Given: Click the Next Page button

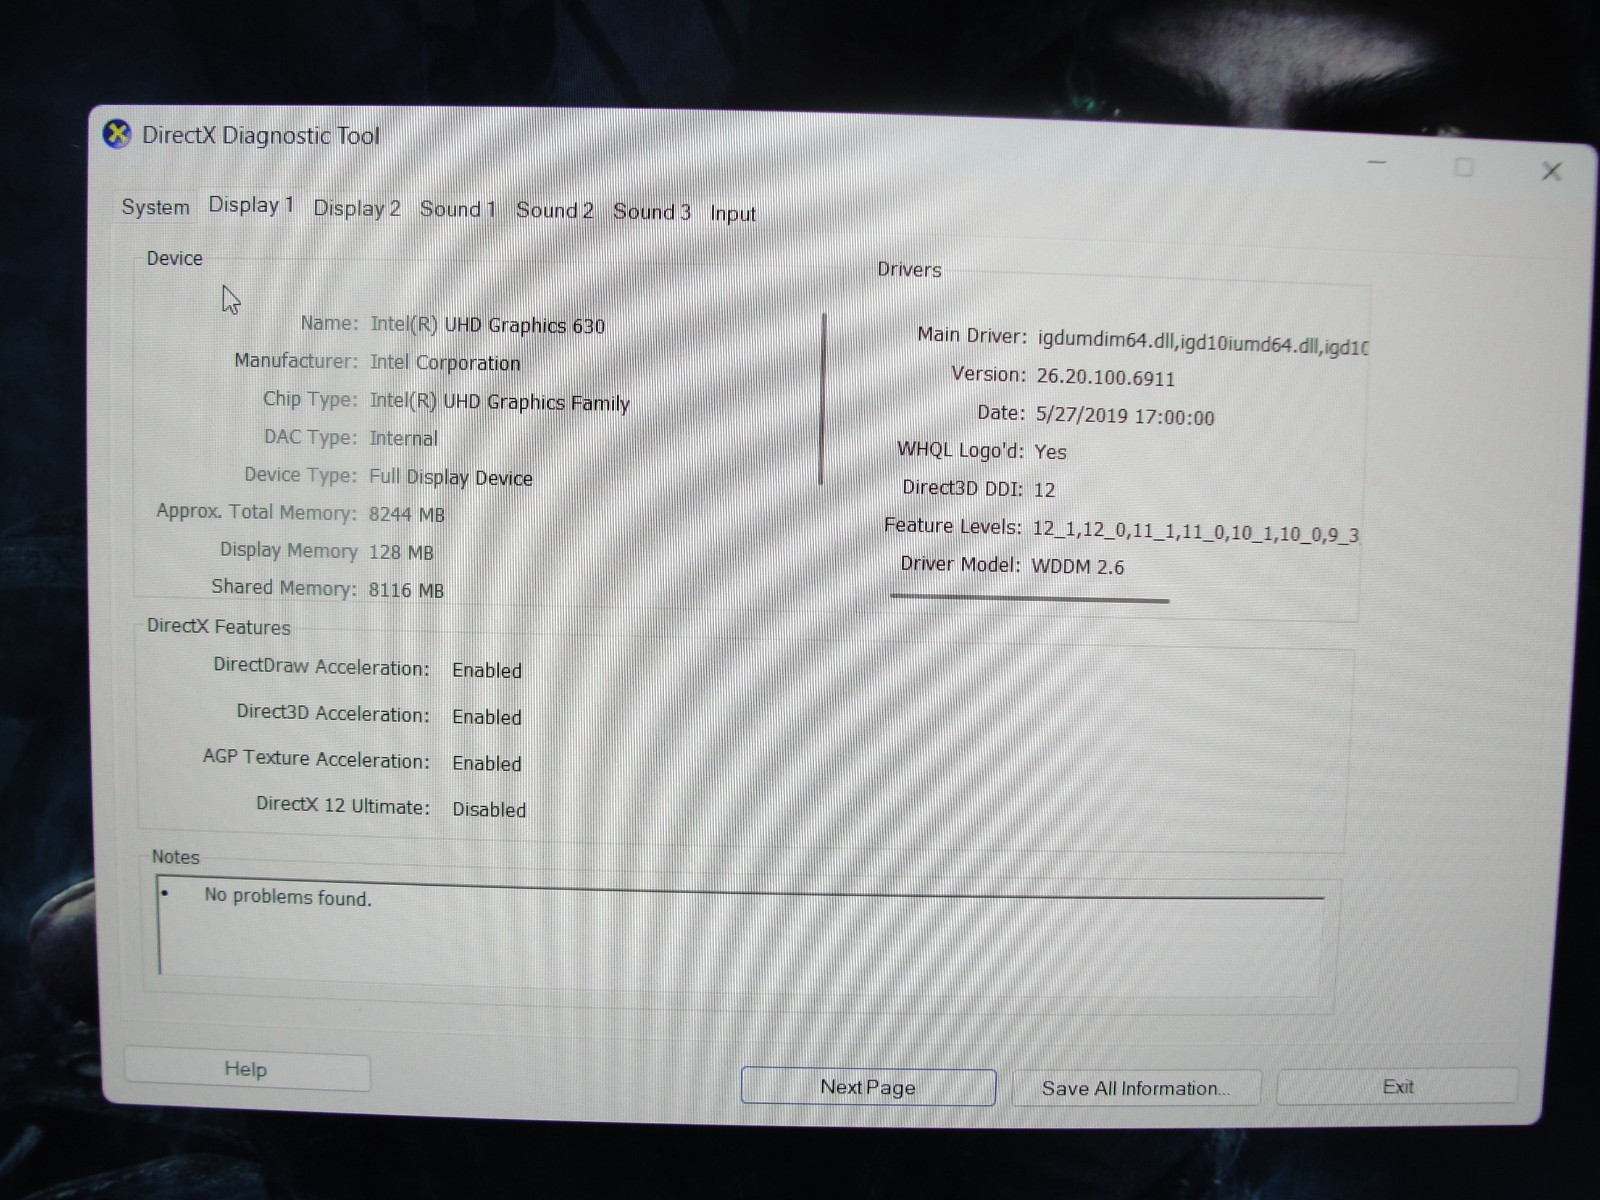Looking at the screenshot, I should 868,1087.
